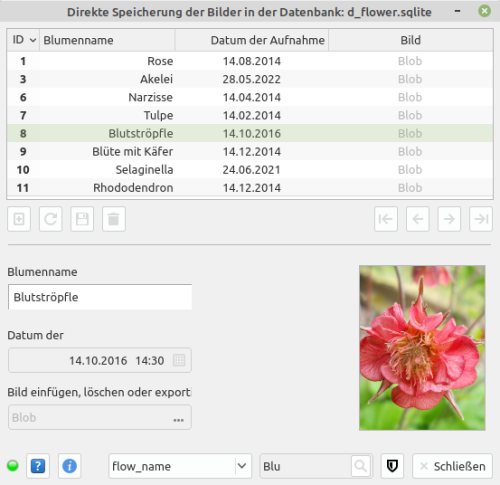Minimize the window via dash button
This screenshot has width=500, height=485.
point(458,11)
